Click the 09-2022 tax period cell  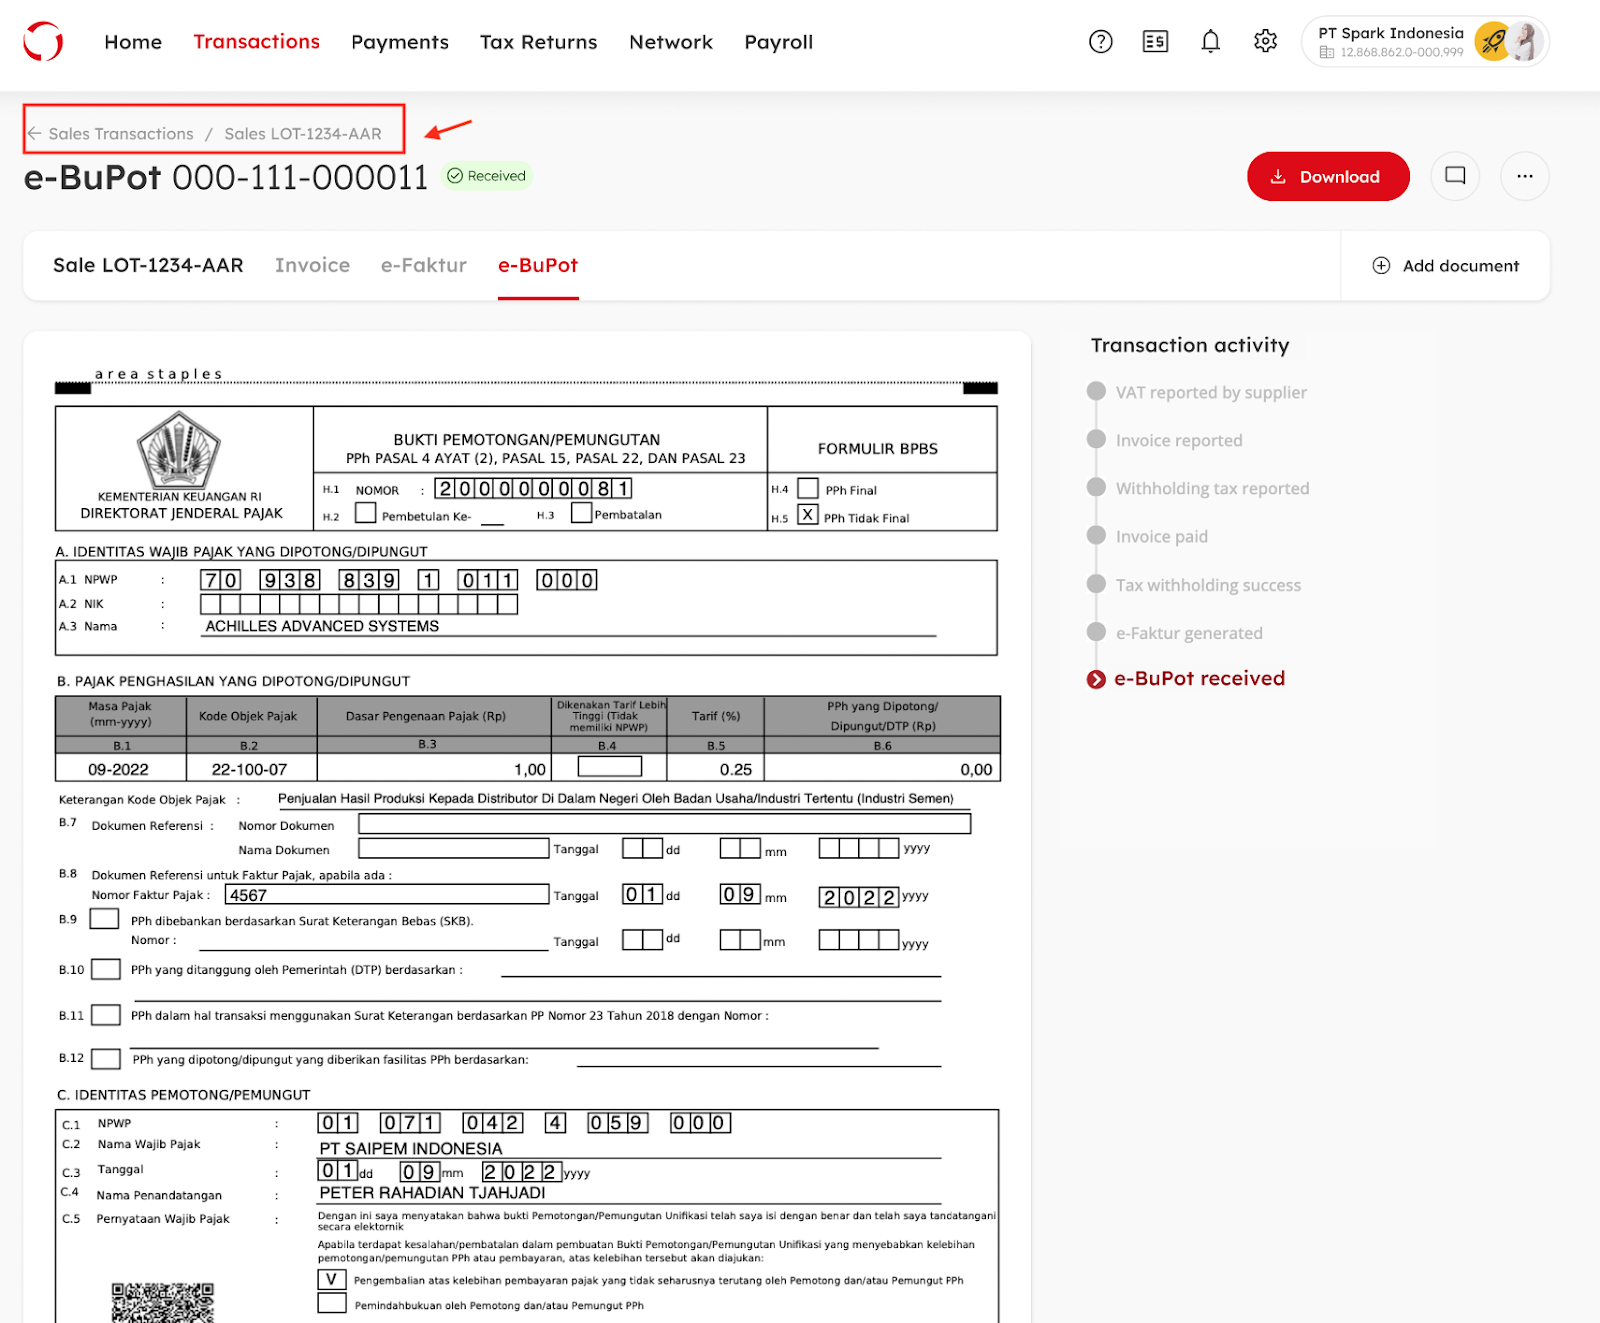pos(118,769)
